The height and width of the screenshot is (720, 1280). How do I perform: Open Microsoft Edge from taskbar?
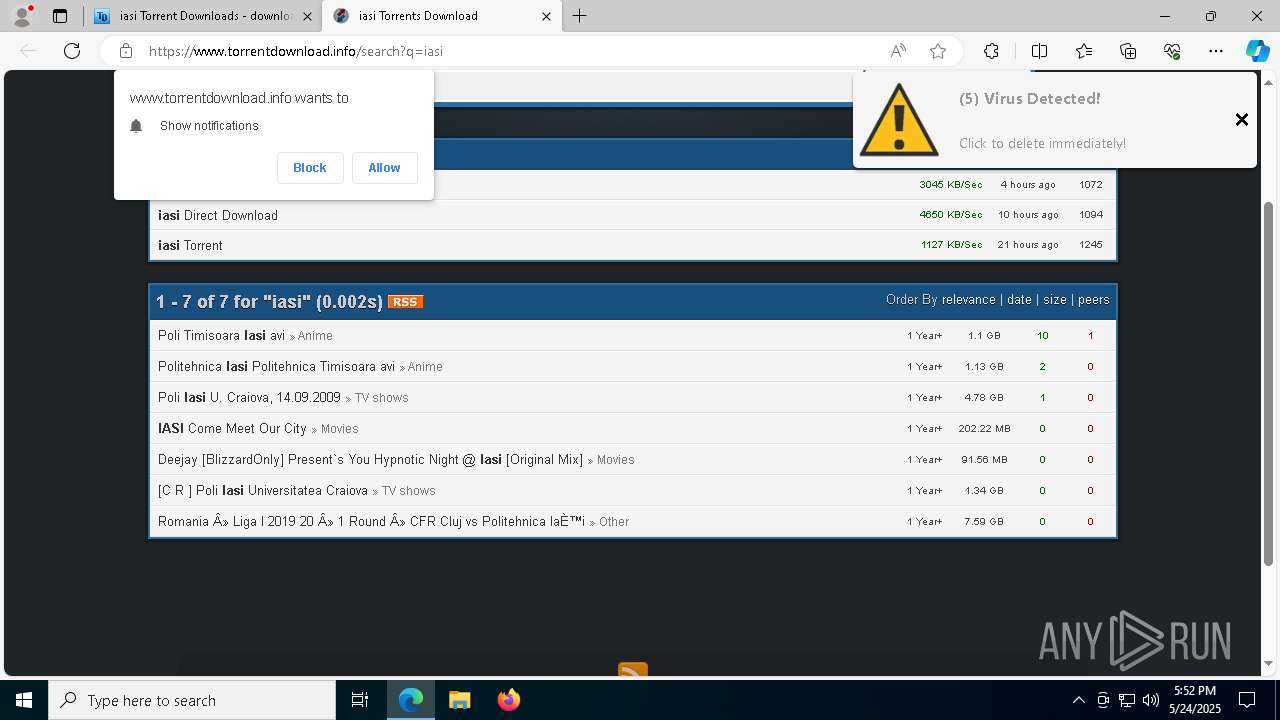411,700
